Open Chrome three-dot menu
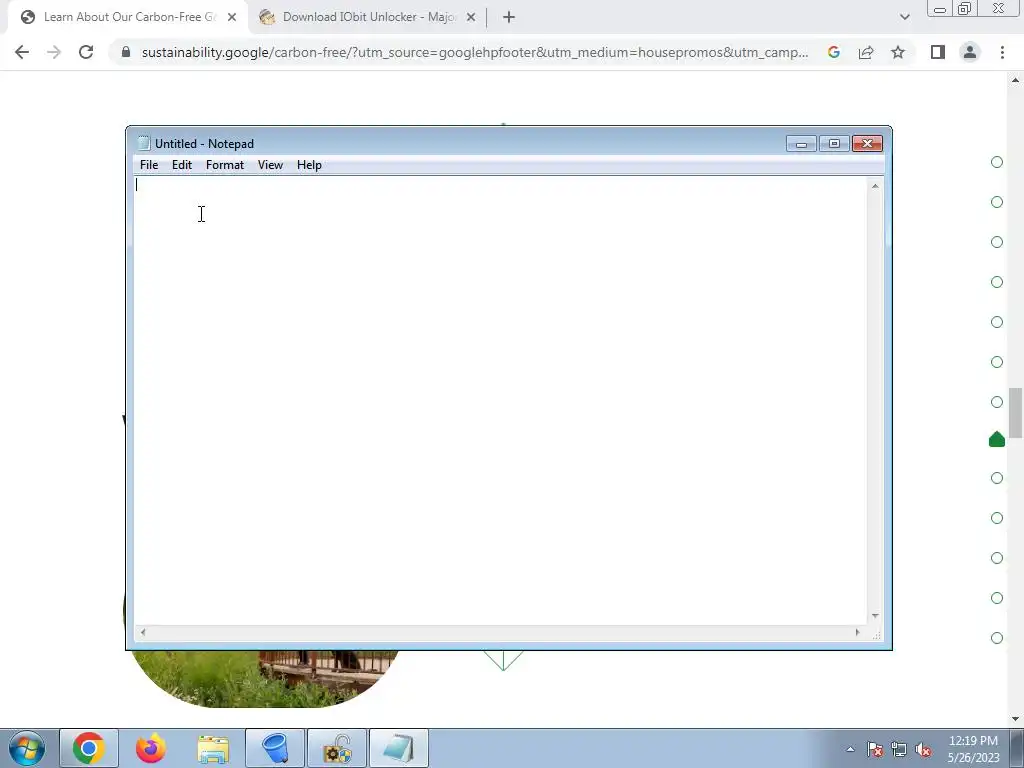Viewport: 1024px width, 768px height. (x=1002, y=52)
